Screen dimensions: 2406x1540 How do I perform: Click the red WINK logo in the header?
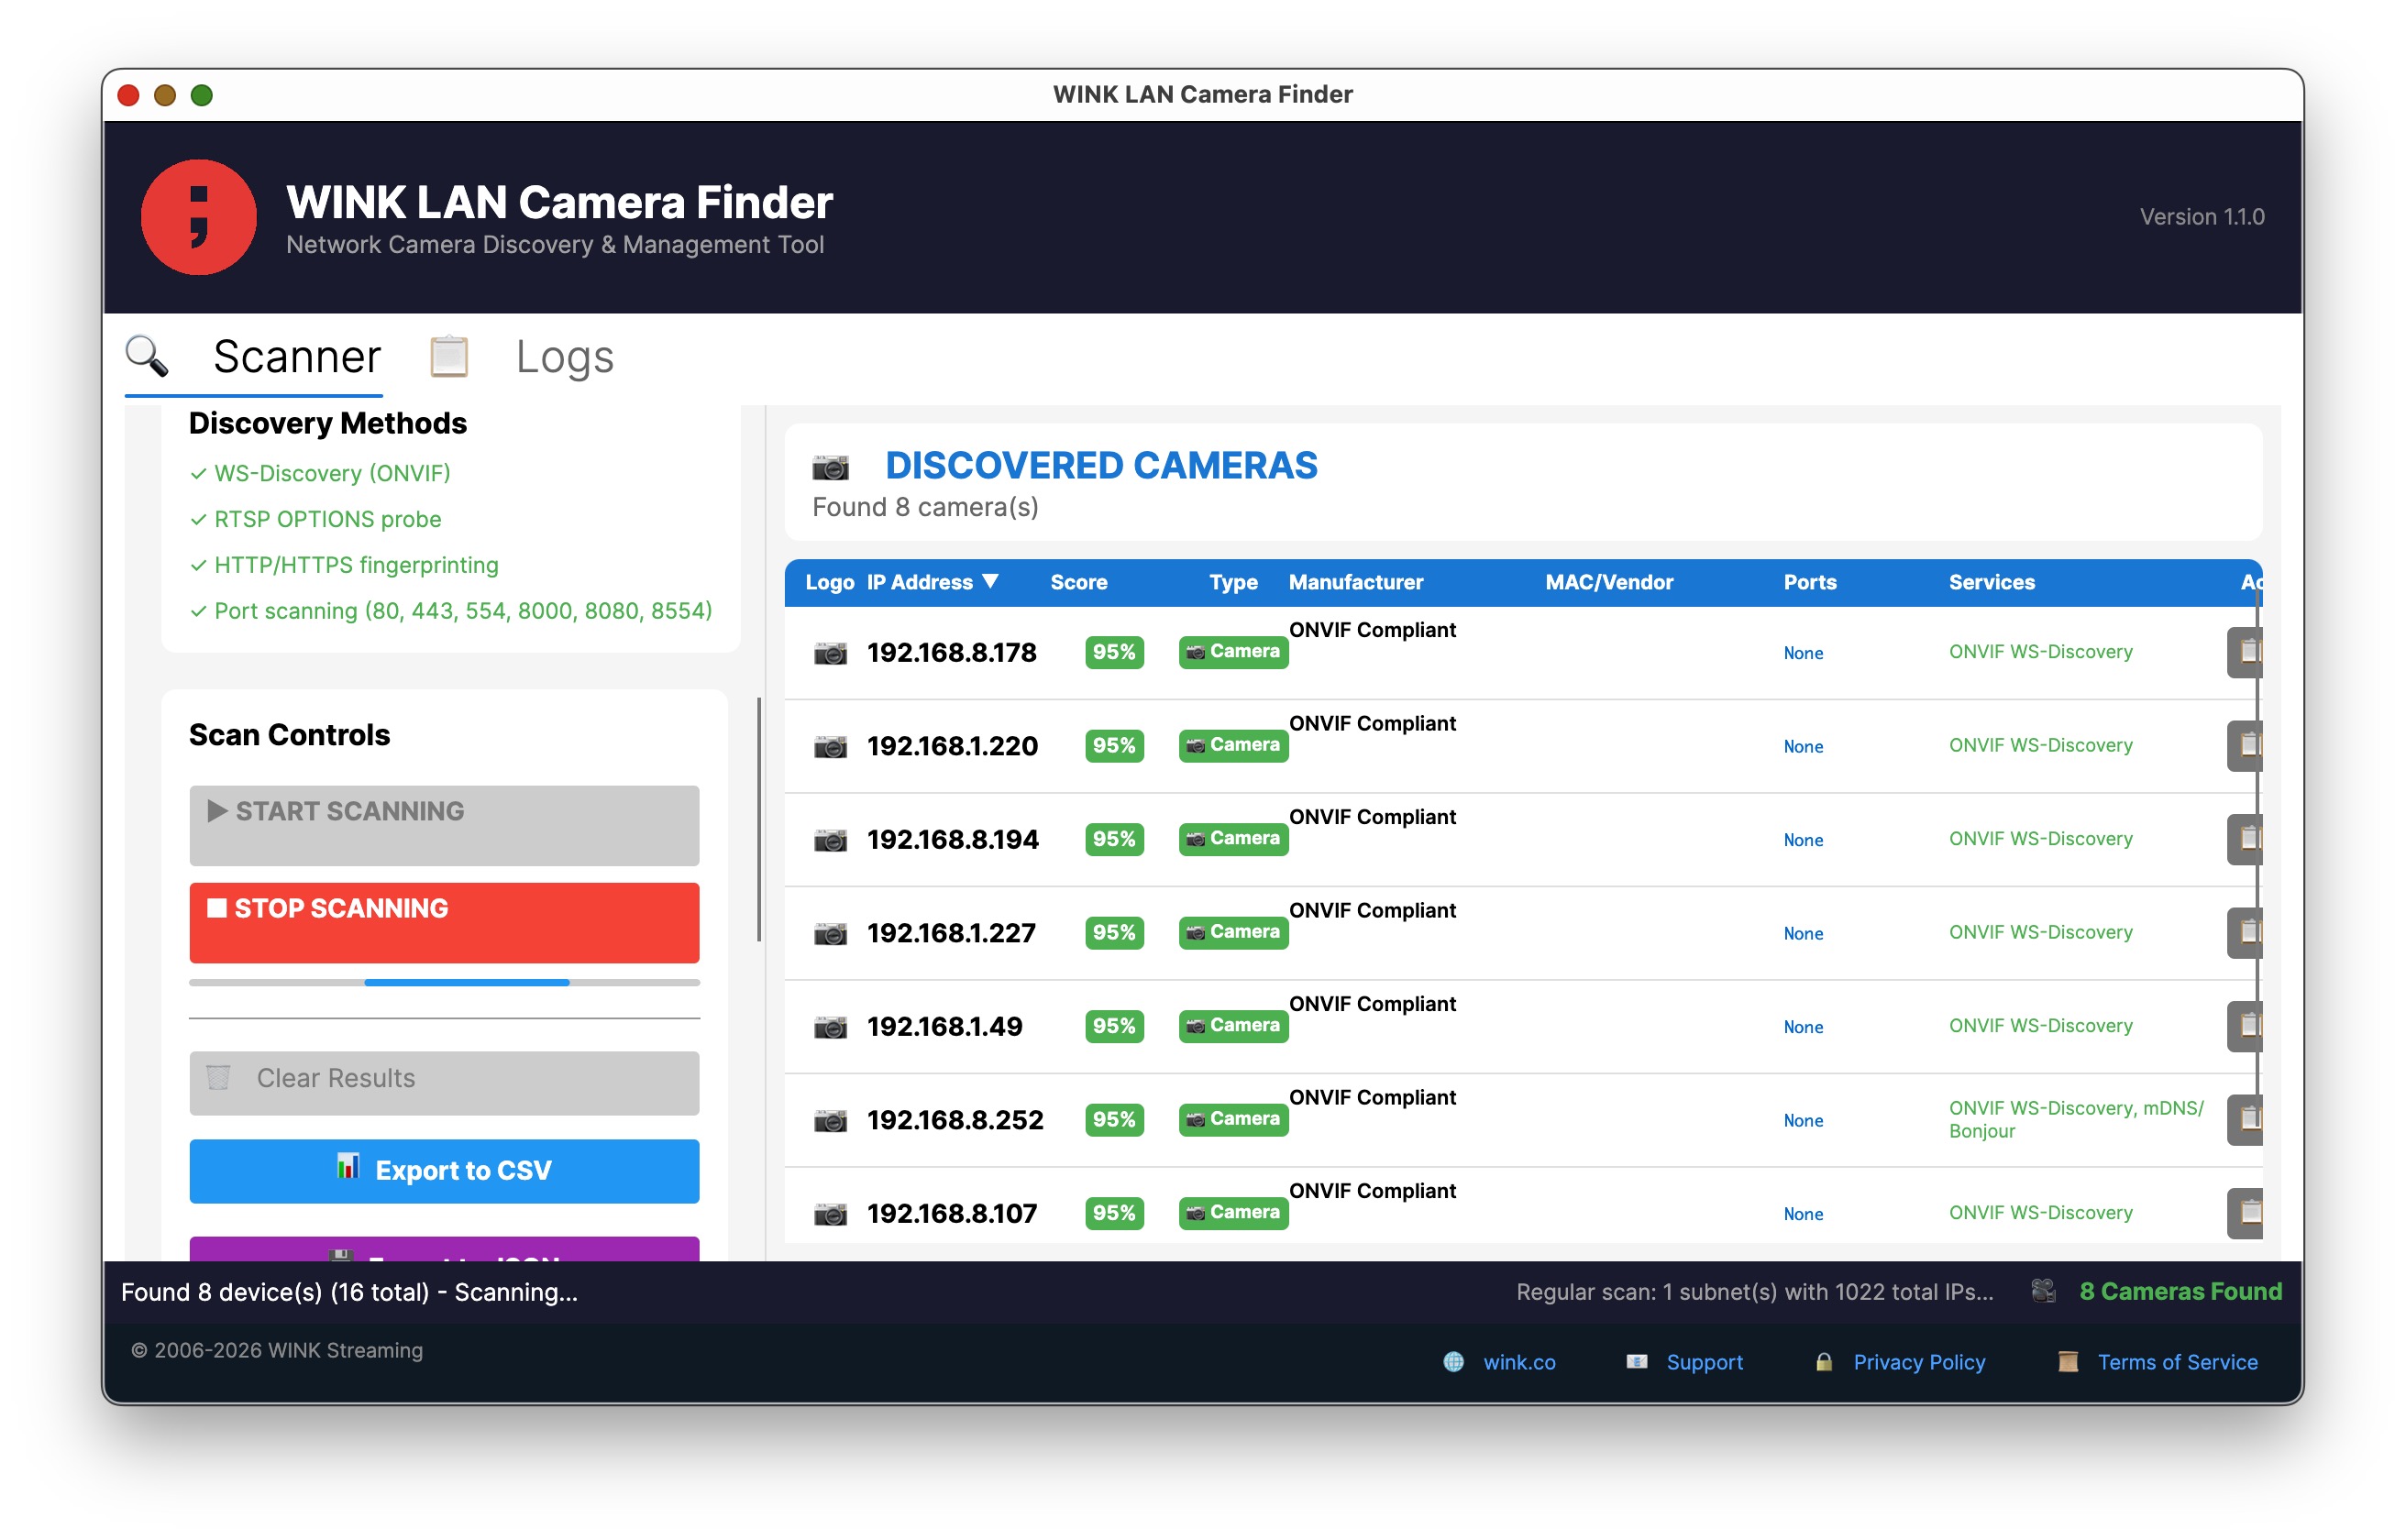pyautogui.click(x=199, y=217)
